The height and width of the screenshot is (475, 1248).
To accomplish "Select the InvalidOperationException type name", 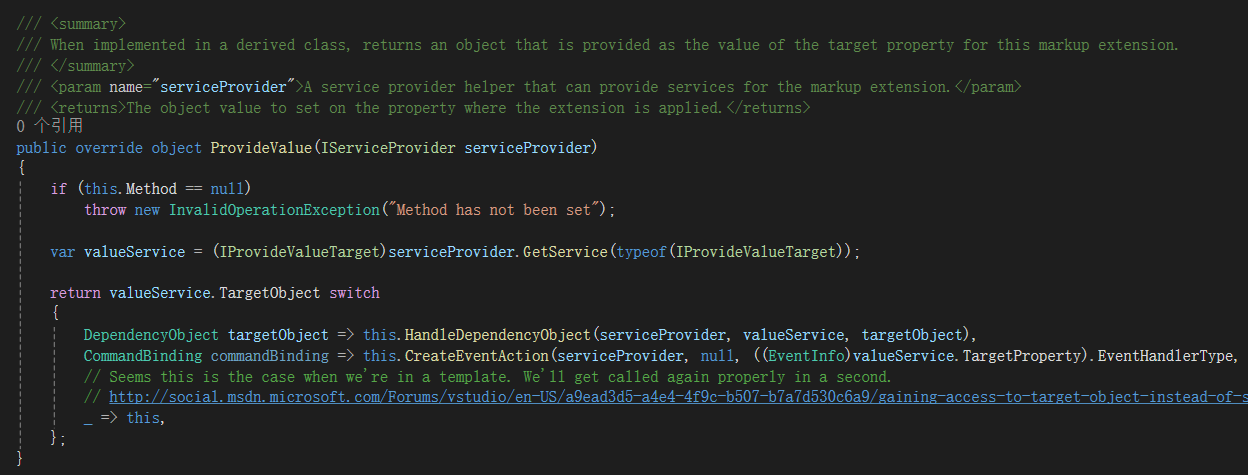I will [x=274, y=210].
